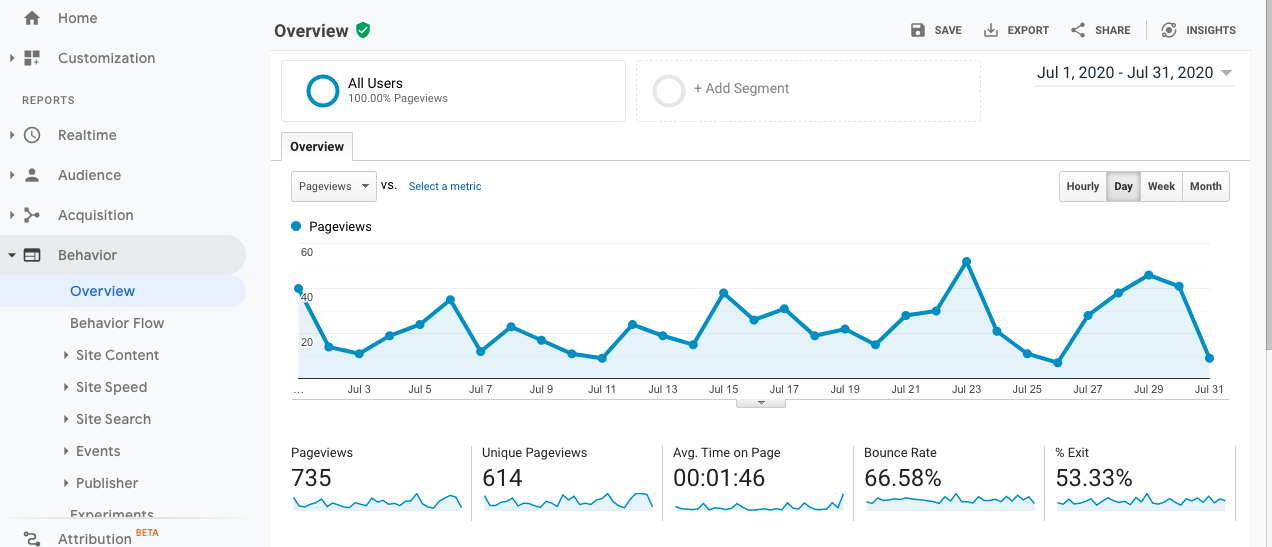
Task: Expand the Acquisition section arrow
Action: [12, 215]
